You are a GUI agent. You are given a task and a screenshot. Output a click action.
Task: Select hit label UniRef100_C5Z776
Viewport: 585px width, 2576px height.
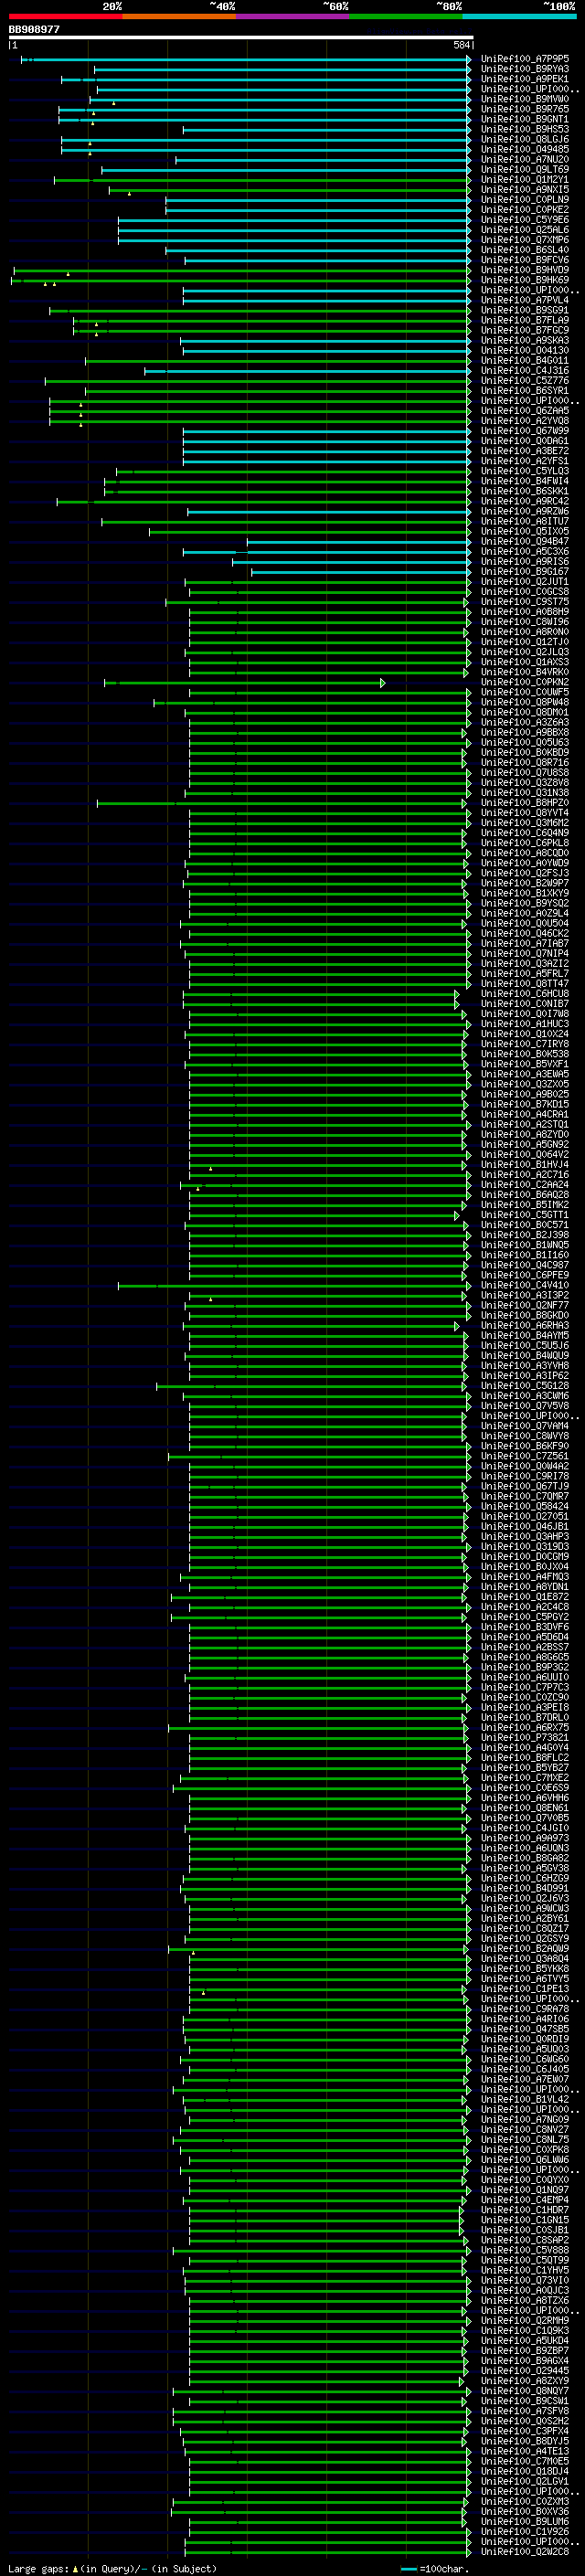pyautogui.click(x=524, y=381)
